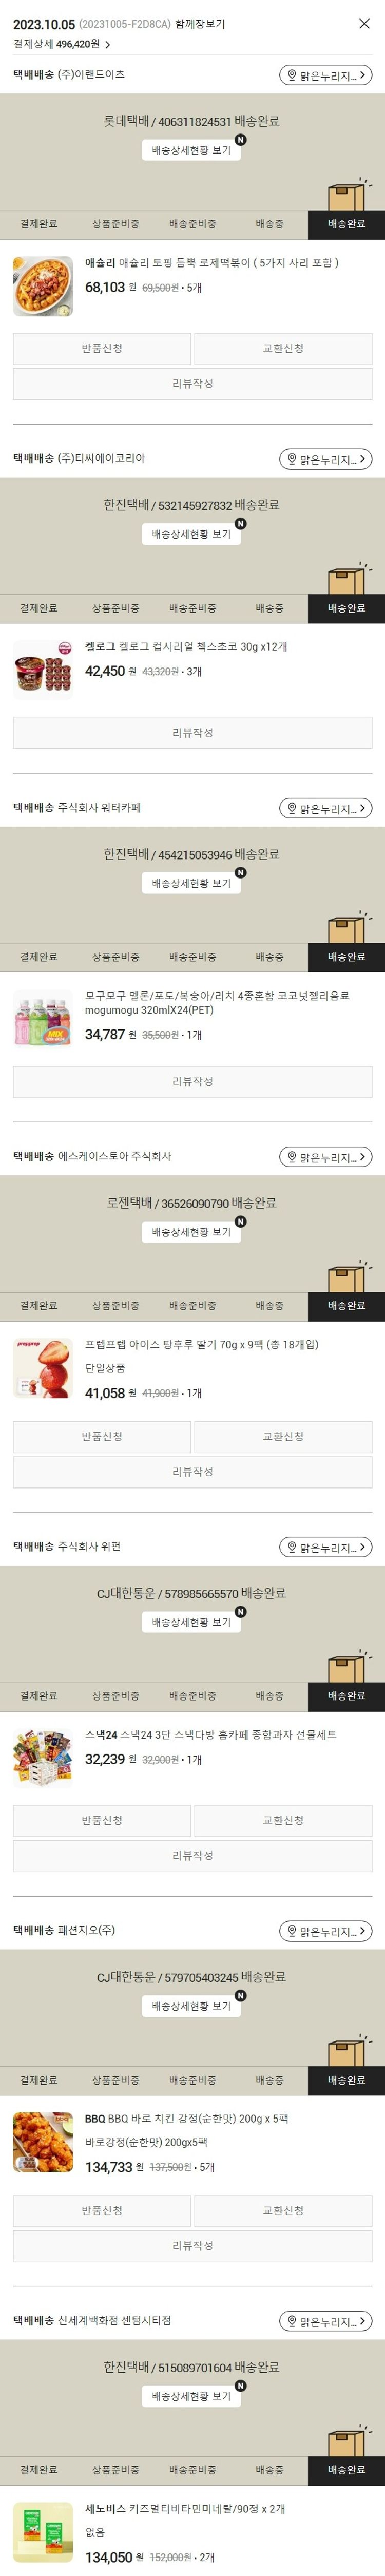Open the seller location chip for 패션지오(주)
385x2576 pixels.
(x=325, y=1931)
